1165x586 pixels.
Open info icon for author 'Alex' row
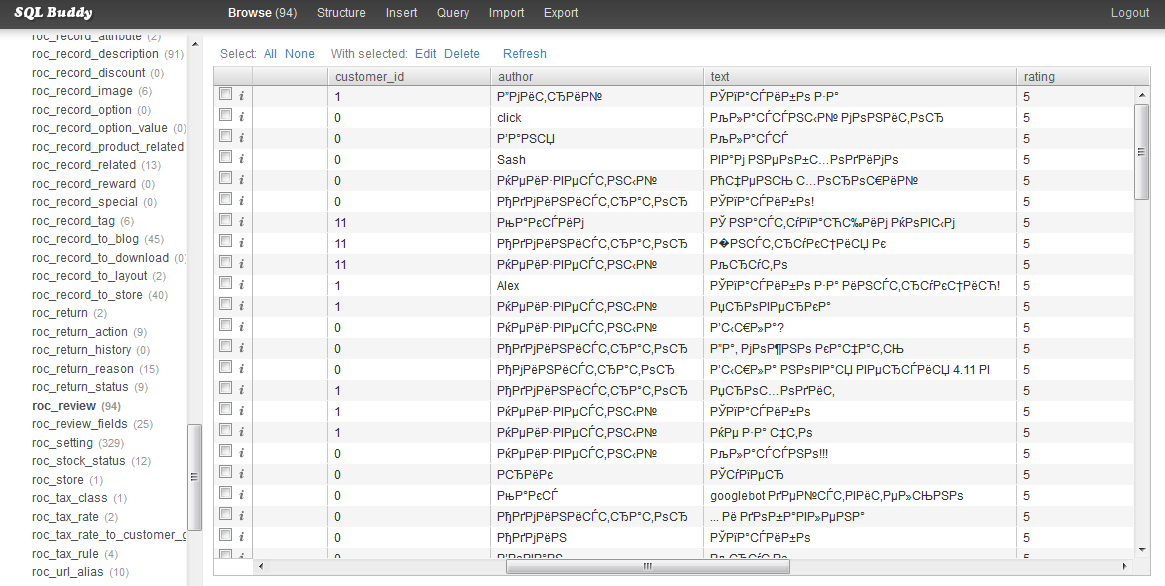[241, 285]
